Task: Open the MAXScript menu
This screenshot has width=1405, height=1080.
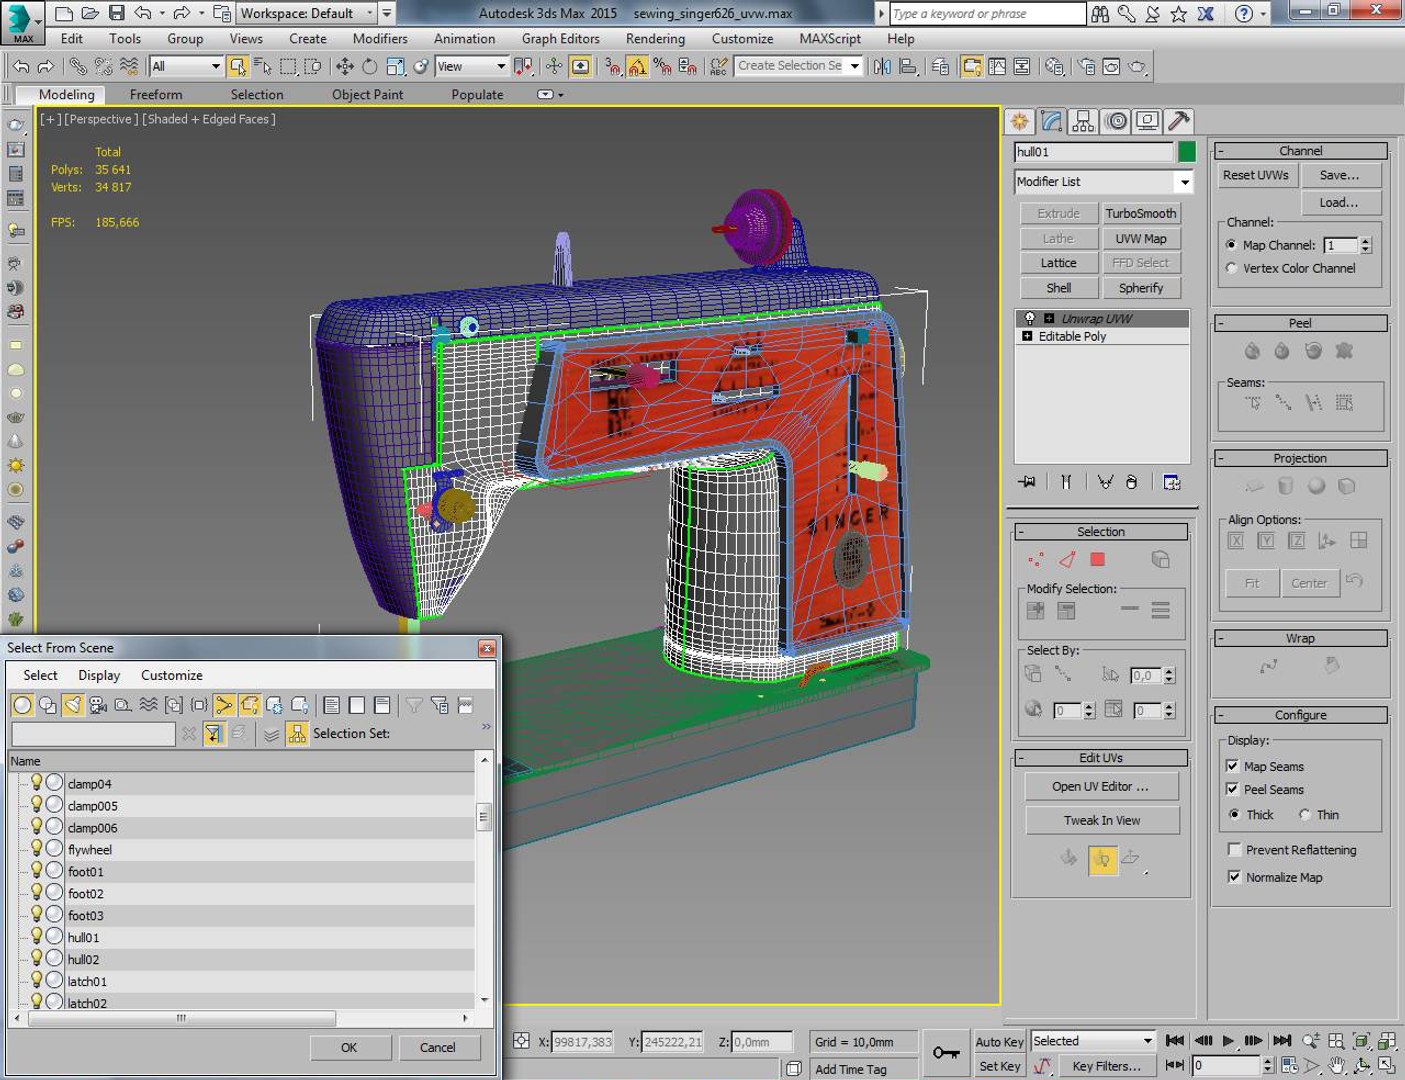Action: pyautogui.click(x=830, y=39)
